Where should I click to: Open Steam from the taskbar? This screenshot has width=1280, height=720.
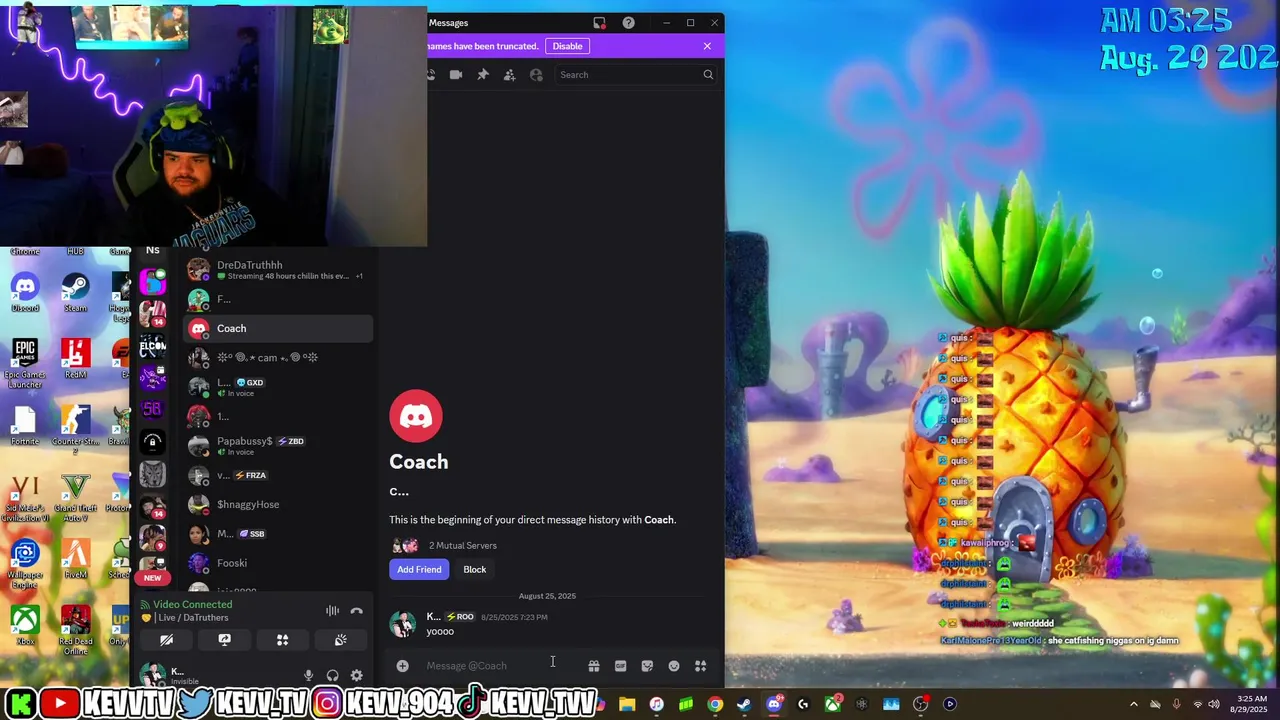point(744,704)
